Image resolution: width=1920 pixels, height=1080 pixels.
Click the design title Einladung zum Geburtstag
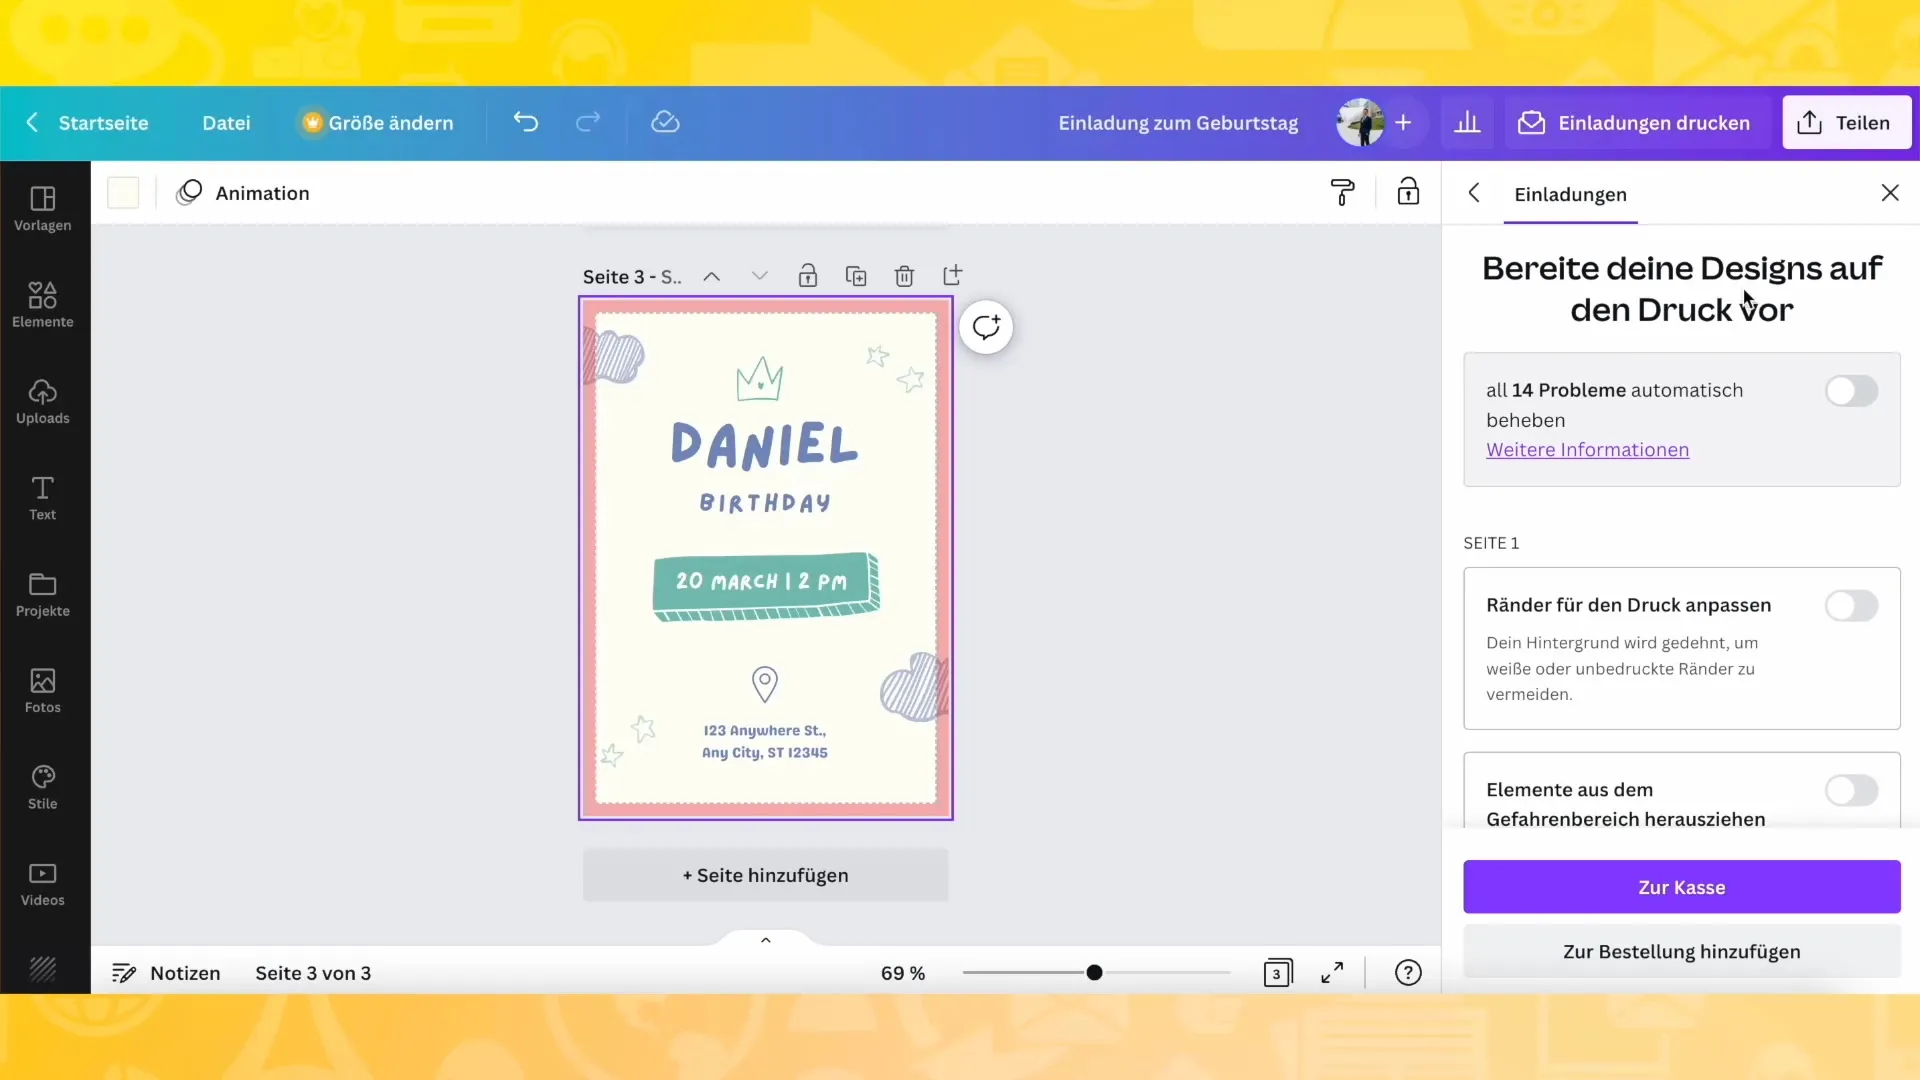[x=1178, y=122]
